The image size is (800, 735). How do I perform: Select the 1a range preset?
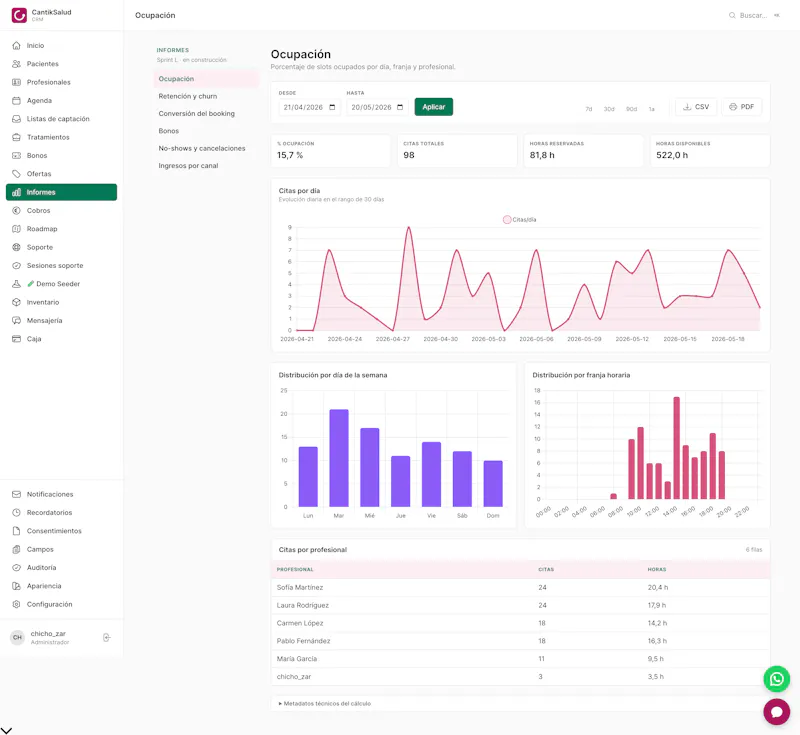pyautogui.click(x=652, y=109)
